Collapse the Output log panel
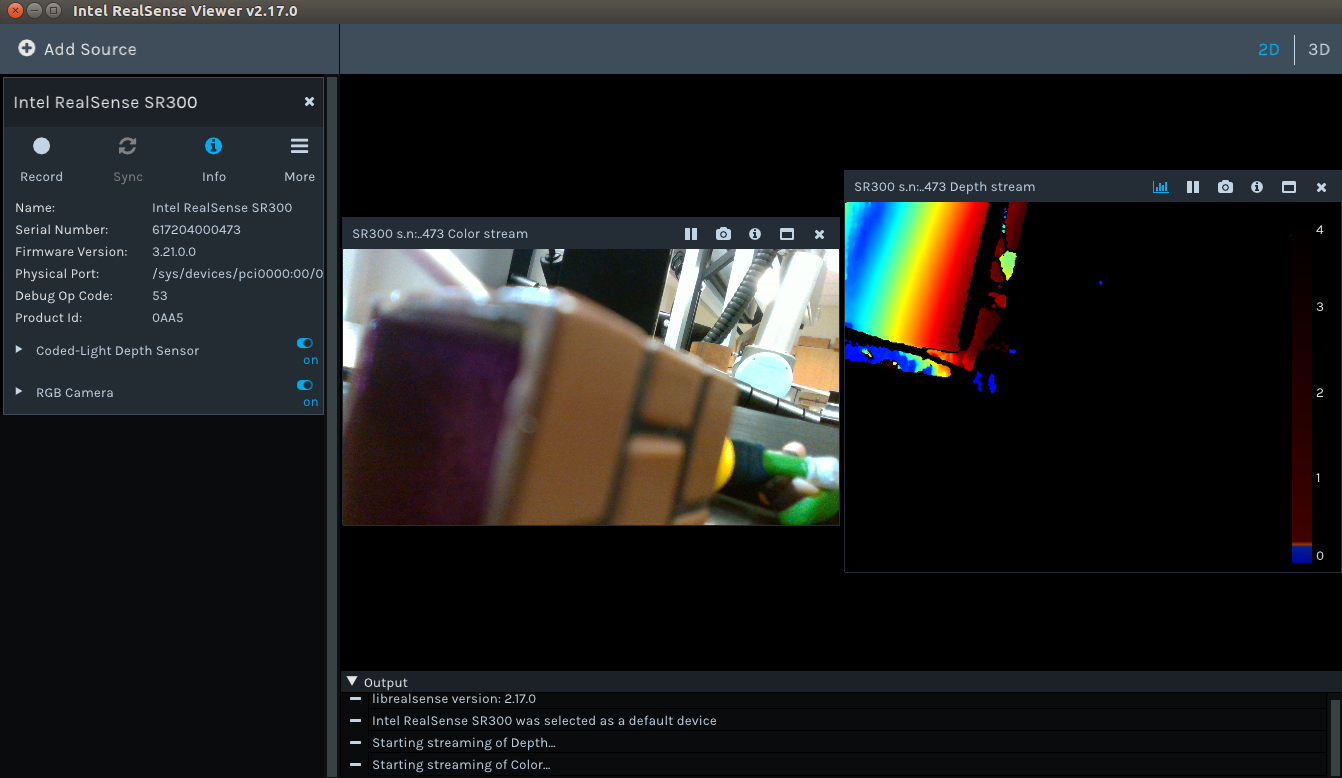Screen dimensions: 1342x778 pos(352,682)
